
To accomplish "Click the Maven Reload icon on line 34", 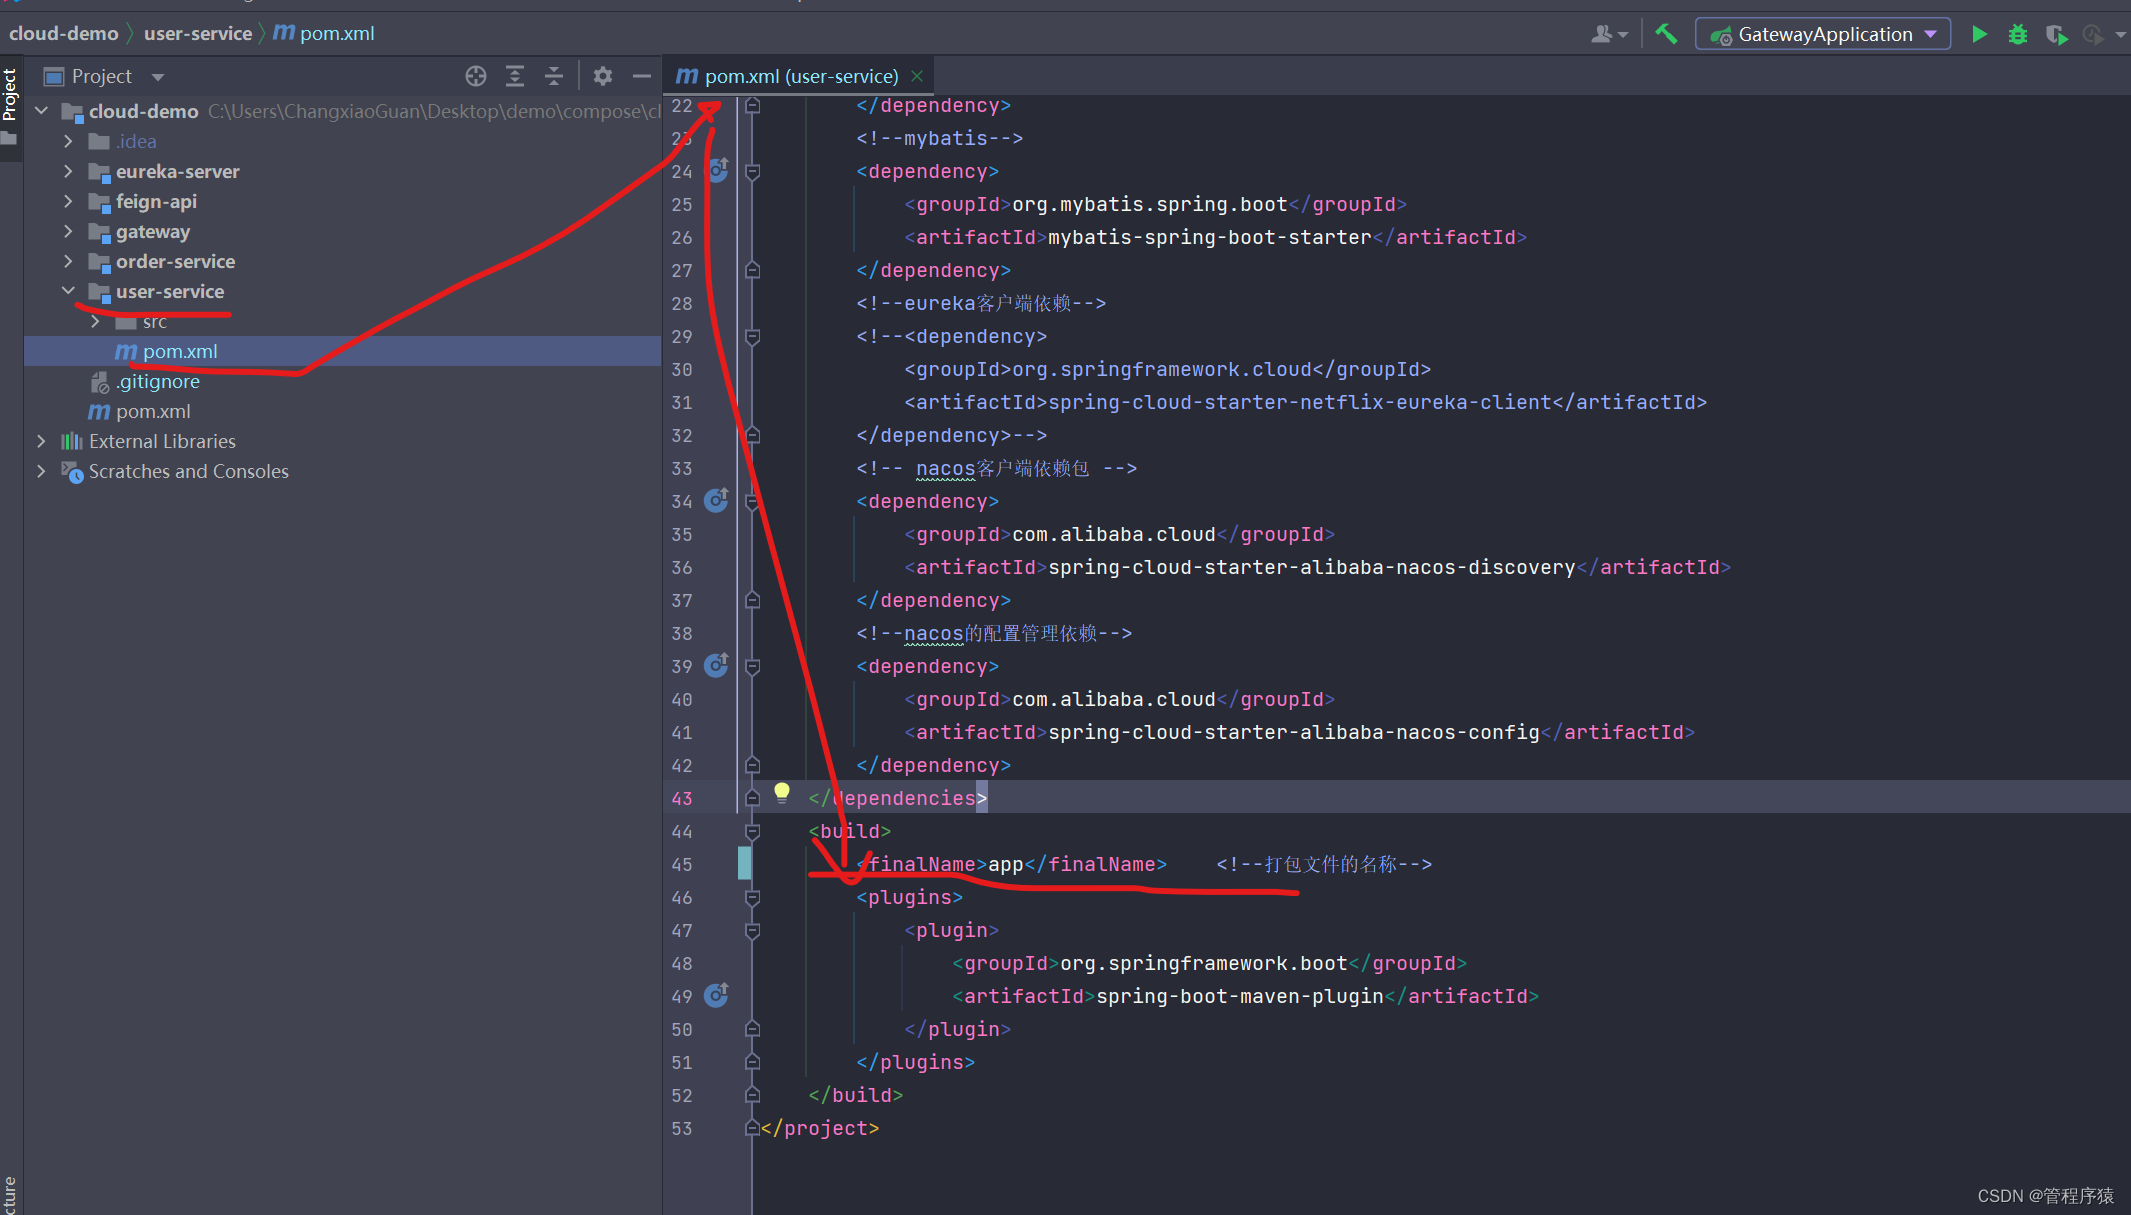I will click(717, 501).
